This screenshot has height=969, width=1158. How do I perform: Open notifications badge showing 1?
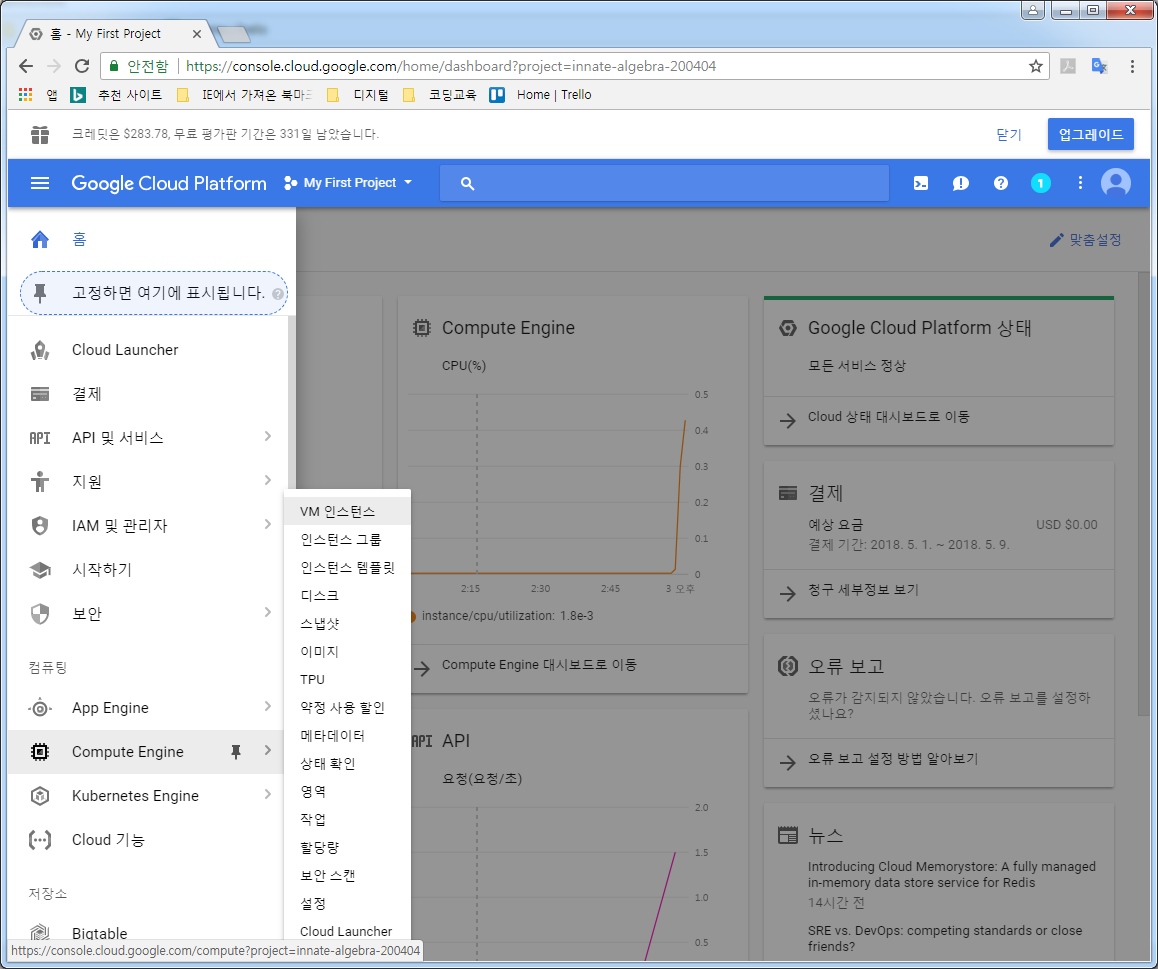point(1041,183)
